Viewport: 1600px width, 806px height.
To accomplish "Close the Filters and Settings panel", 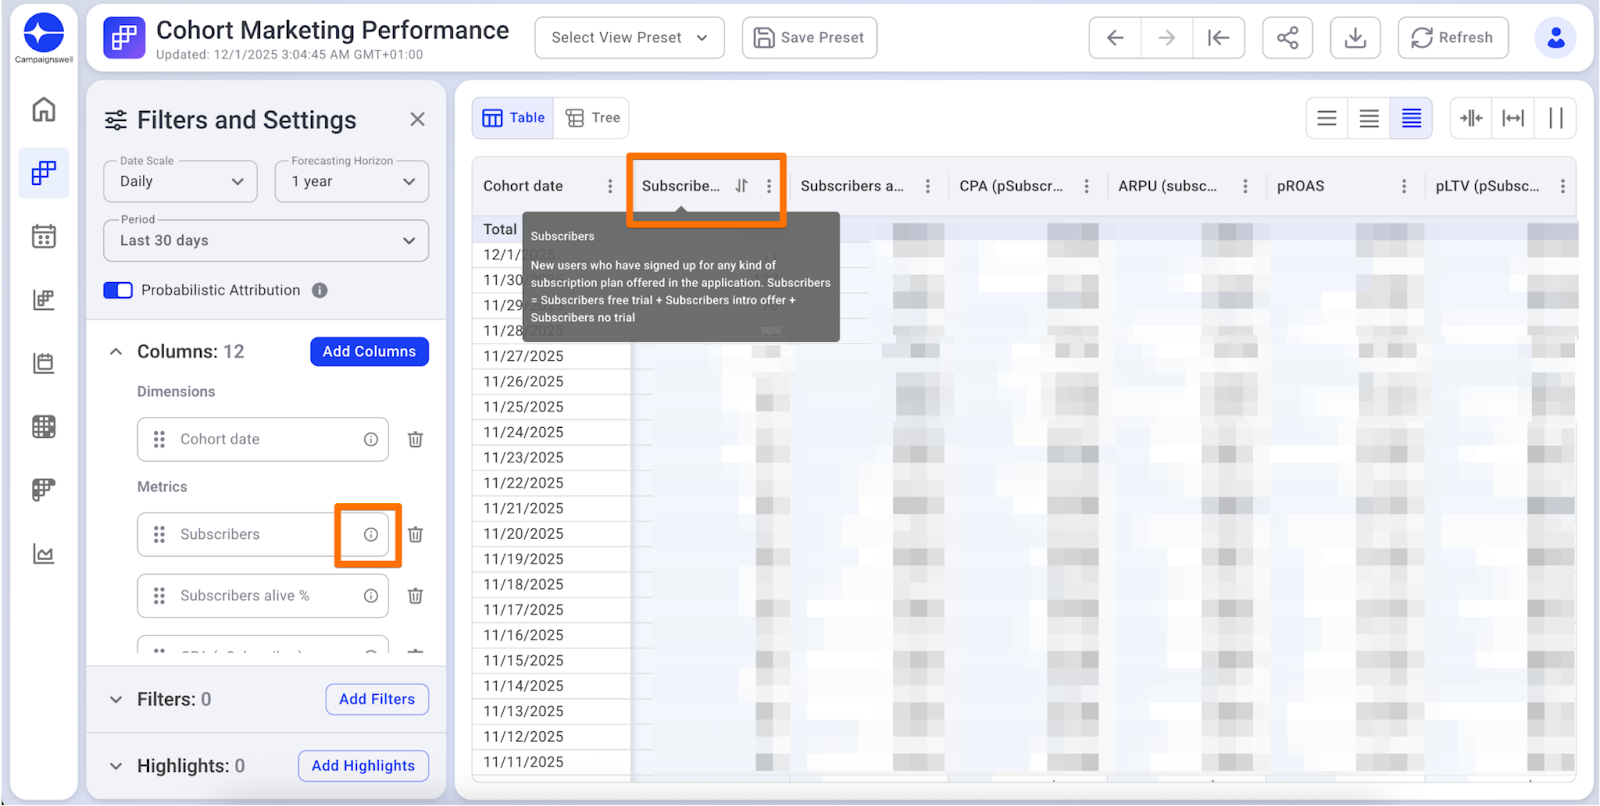I will click(x=417, y=120).
